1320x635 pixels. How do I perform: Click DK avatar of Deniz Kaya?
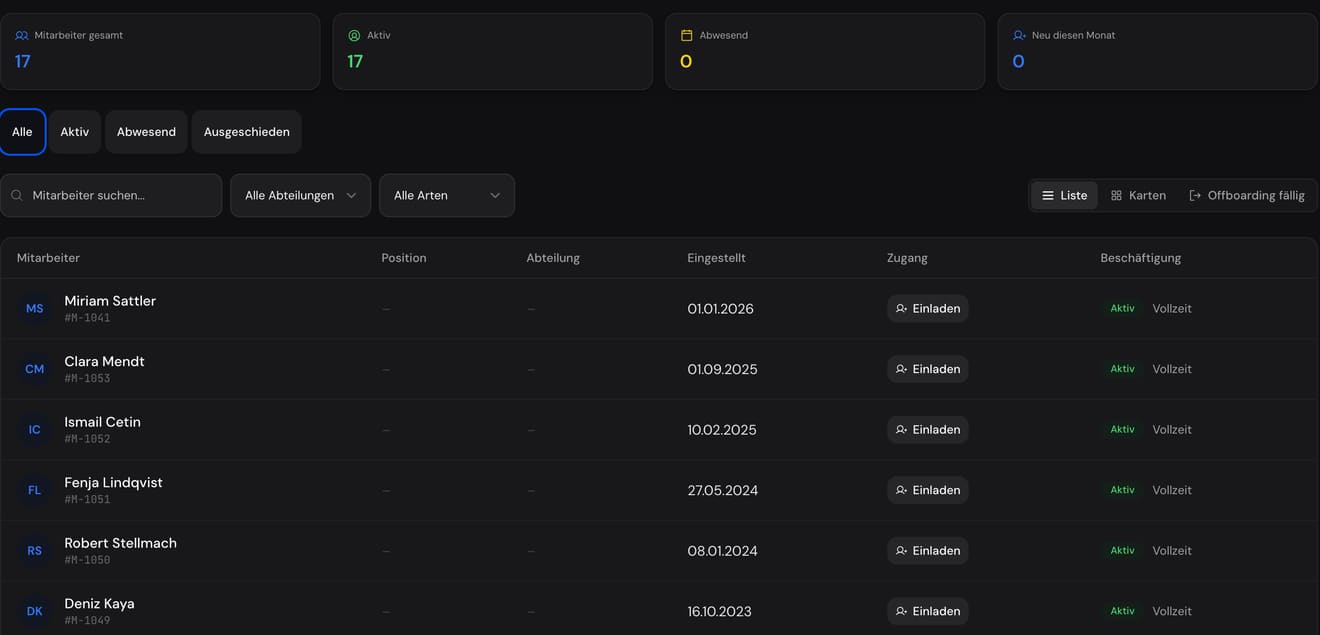35,611
